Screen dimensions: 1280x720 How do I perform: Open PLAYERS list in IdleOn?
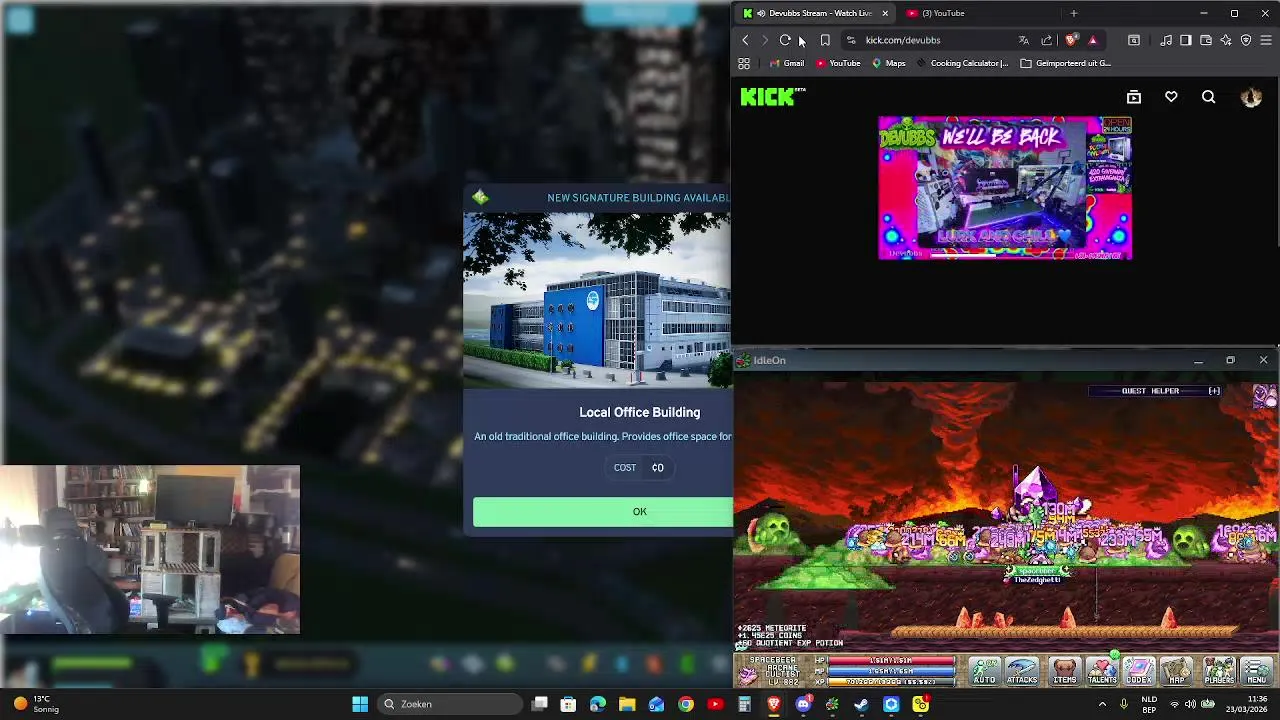coord(1219,671)
